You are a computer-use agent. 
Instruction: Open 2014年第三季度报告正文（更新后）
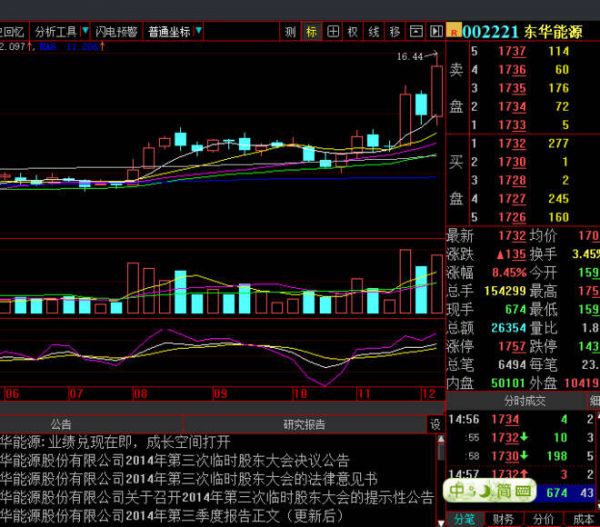click(x=172, y=516)
